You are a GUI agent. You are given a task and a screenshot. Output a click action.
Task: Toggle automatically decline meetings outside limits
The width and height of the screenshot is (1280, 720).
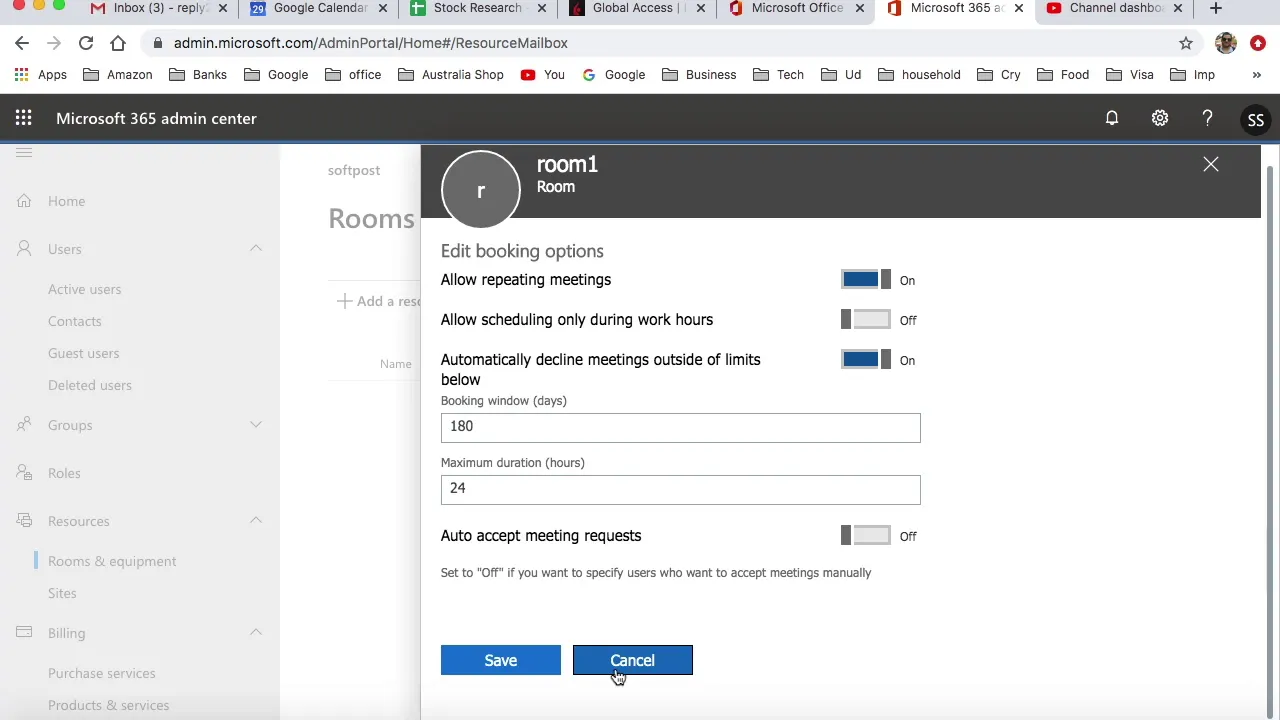[x=865, y=360]
